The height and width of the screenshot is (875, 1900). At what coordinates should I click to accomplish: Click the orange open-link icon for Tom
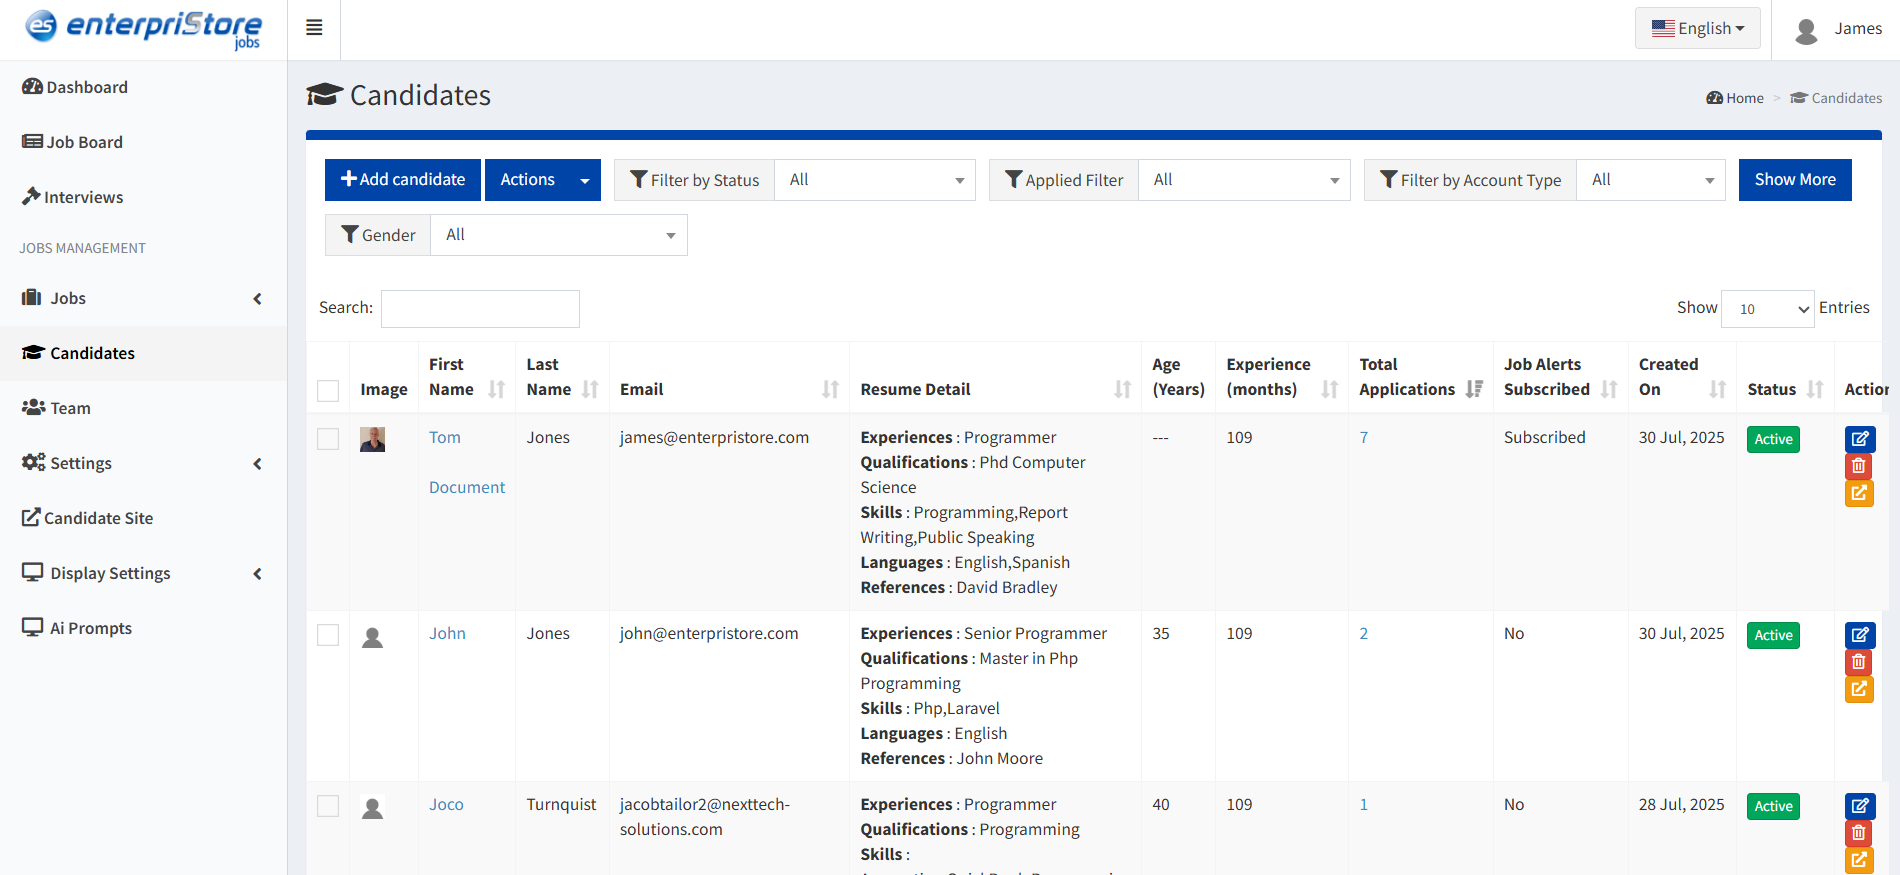[1859, 493]
